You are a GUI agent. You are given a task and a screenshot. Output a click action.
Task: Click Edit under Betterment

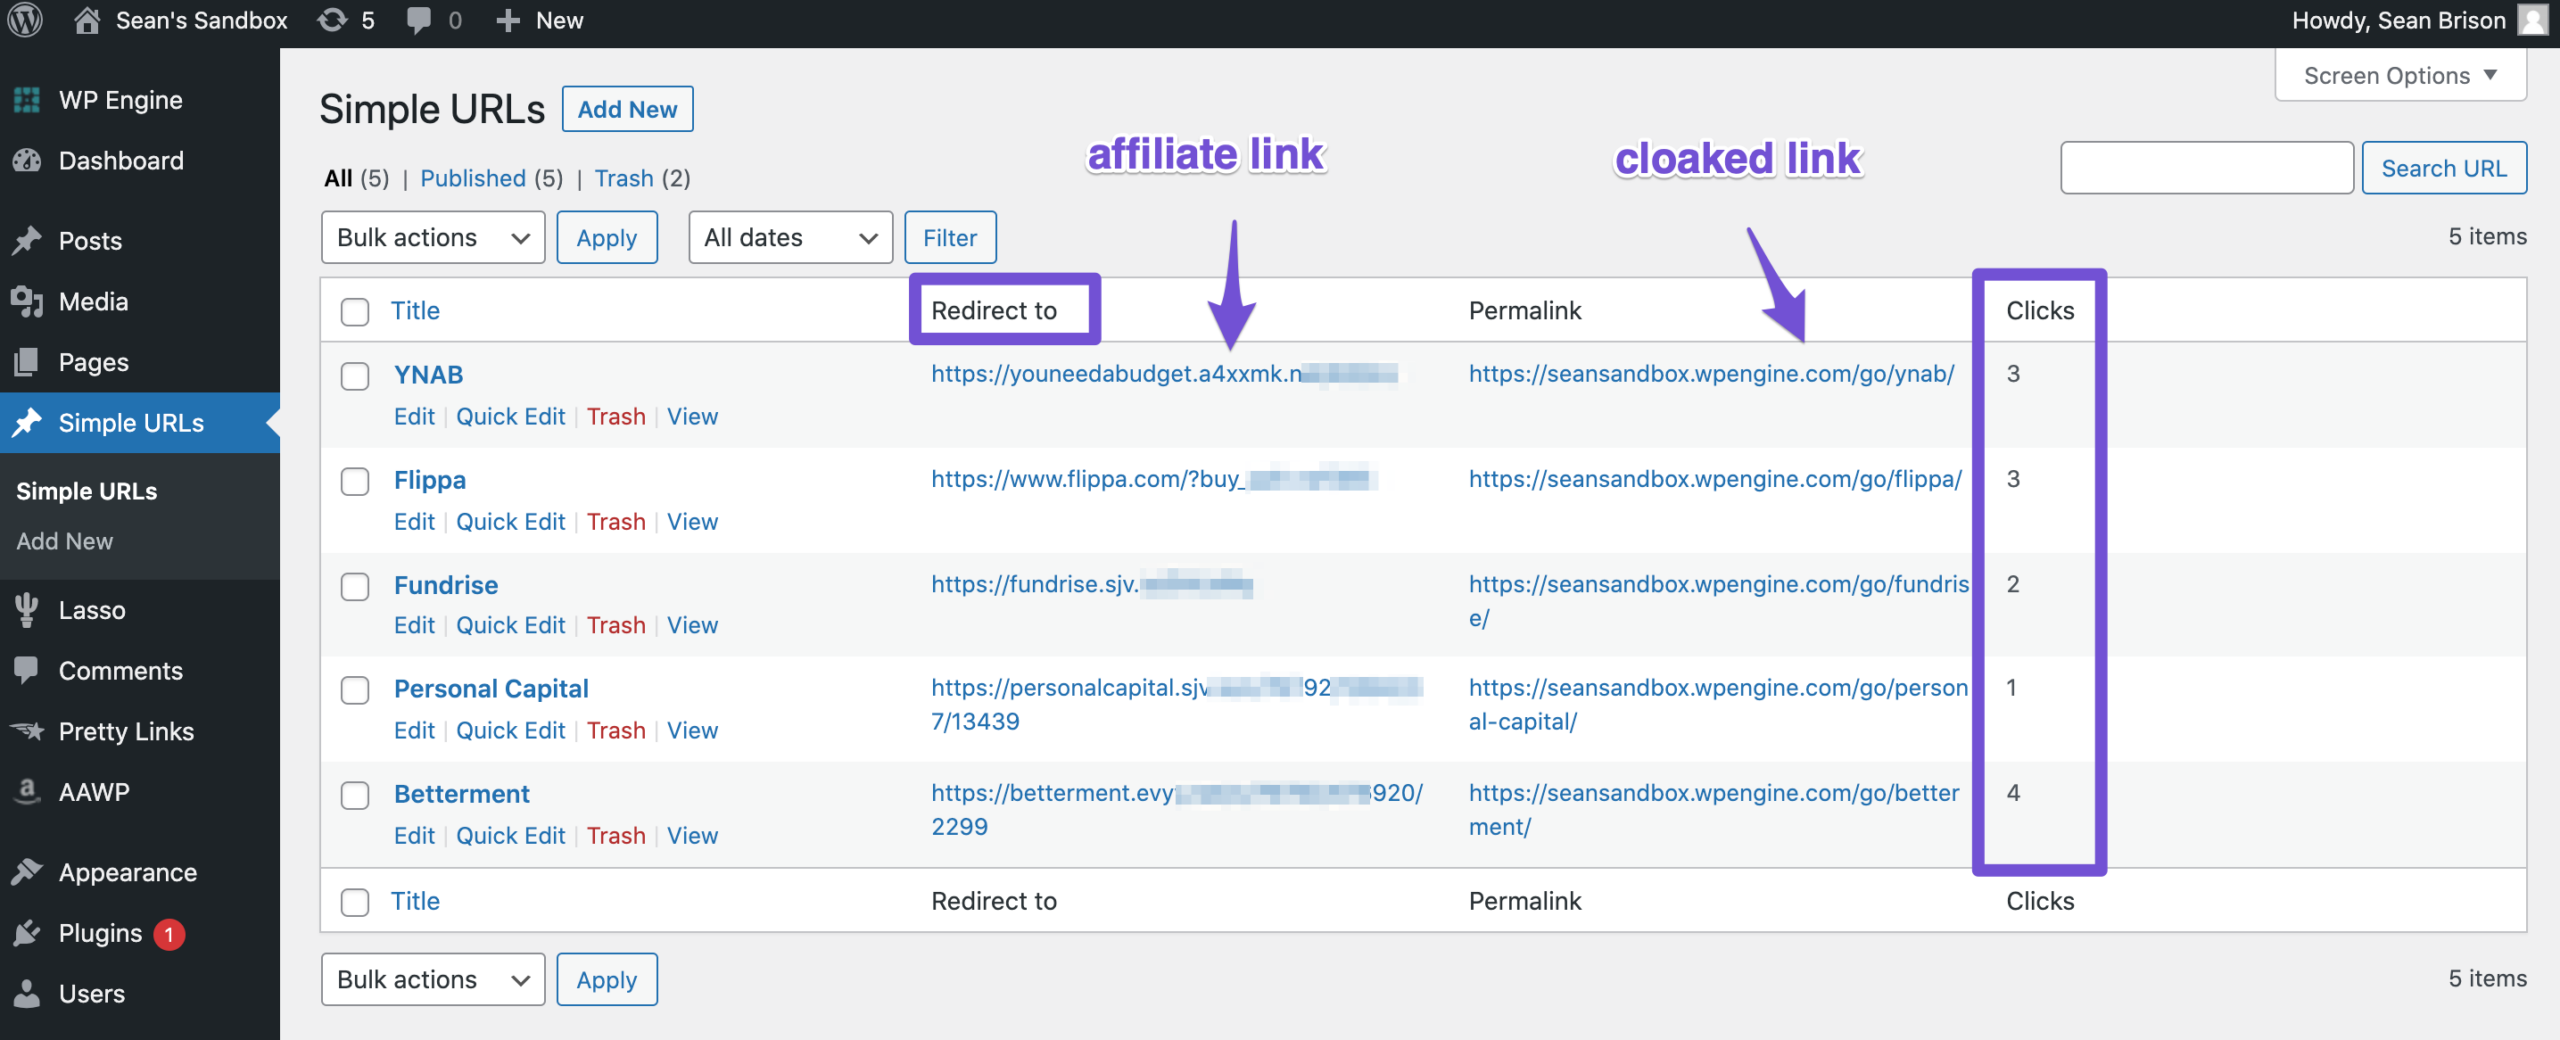414,835
